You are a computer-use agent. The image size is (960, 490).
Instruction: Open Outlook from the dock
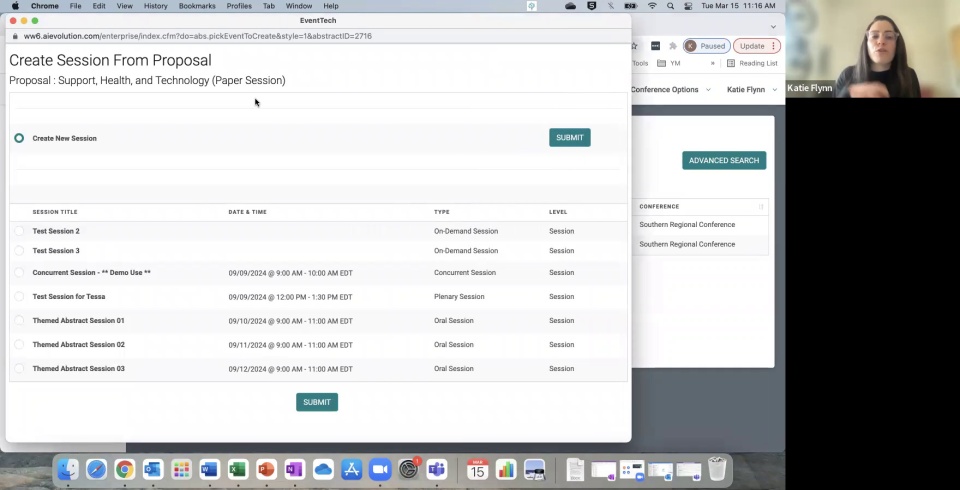(x=152, y=470)
